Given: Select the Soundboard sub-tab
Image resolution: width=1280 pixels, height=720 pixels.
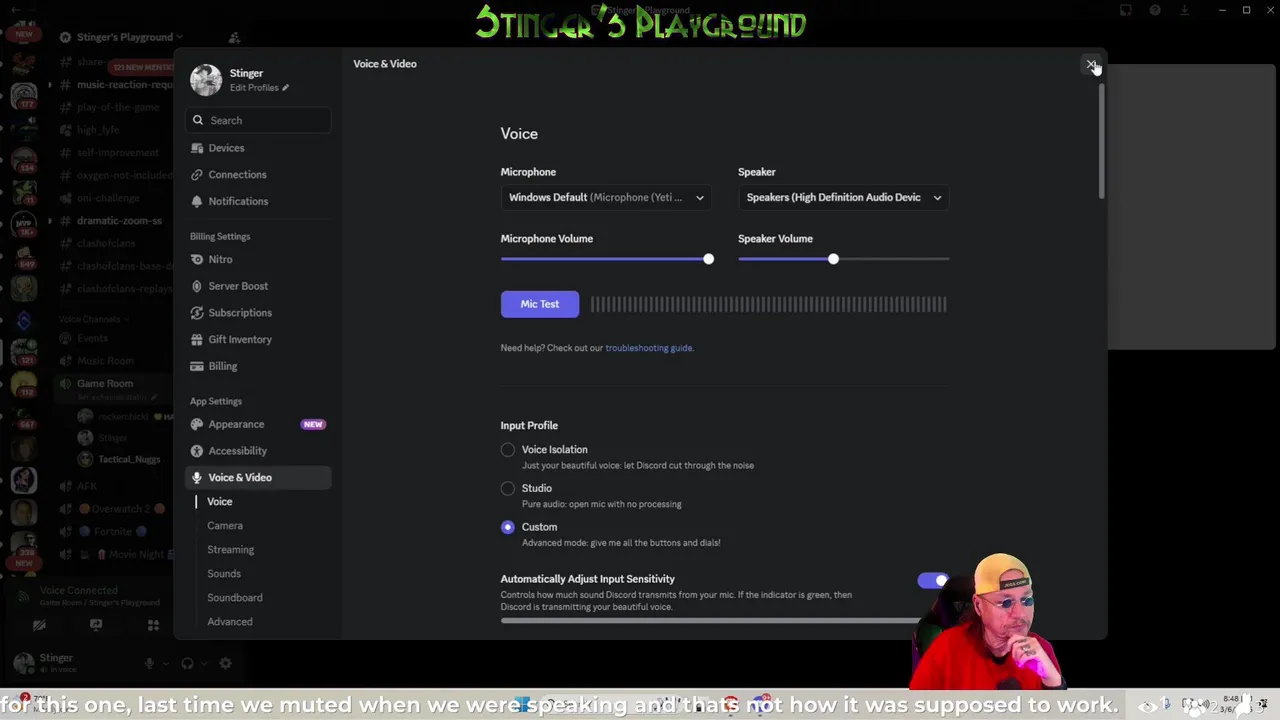Looking at the screenshot, I should (x=235, y=598).
